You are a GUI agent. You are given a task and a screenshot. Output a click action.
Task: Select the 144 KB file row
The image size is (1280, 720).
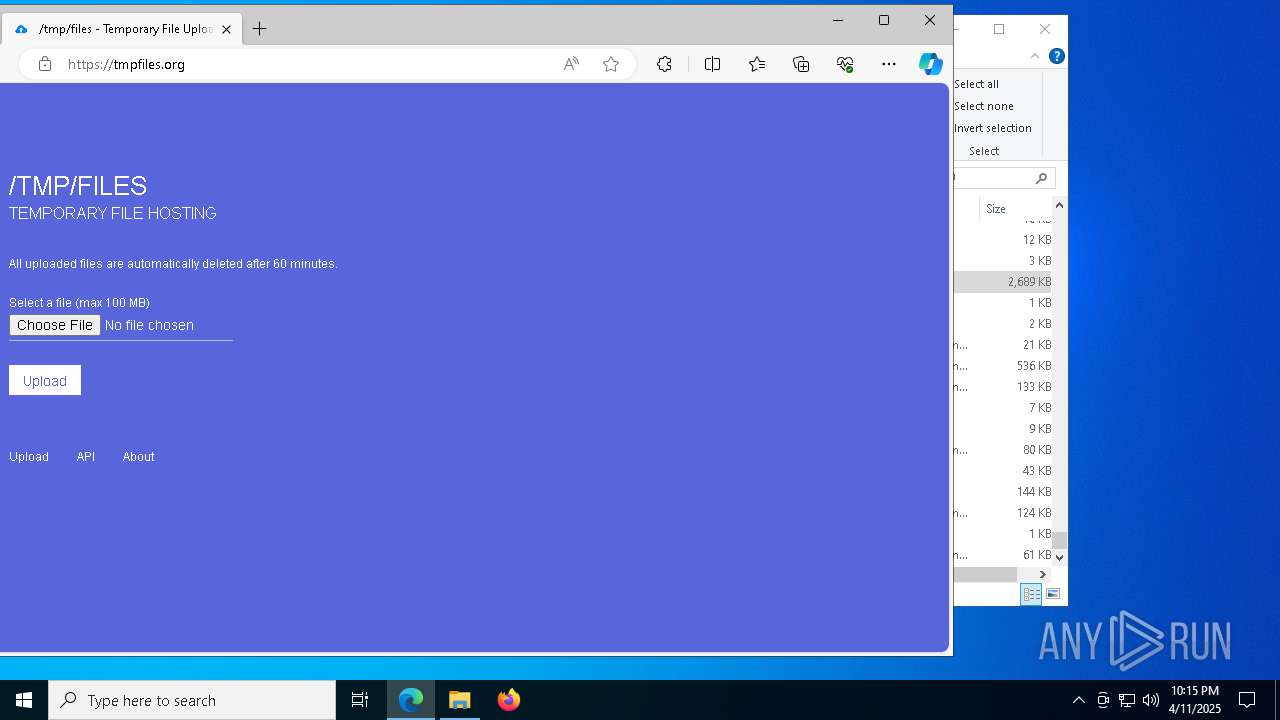click(x=1003, y=492)
